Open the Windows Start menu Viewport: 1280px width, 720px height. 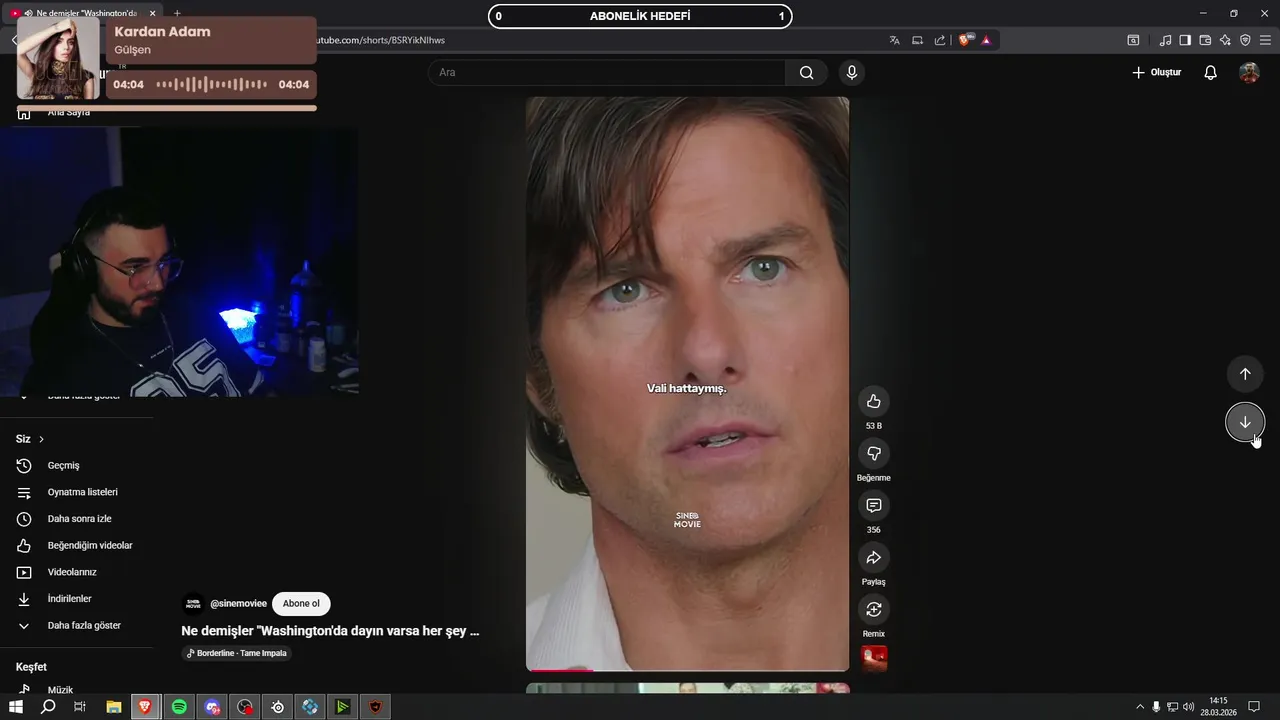tap(16, 707)
